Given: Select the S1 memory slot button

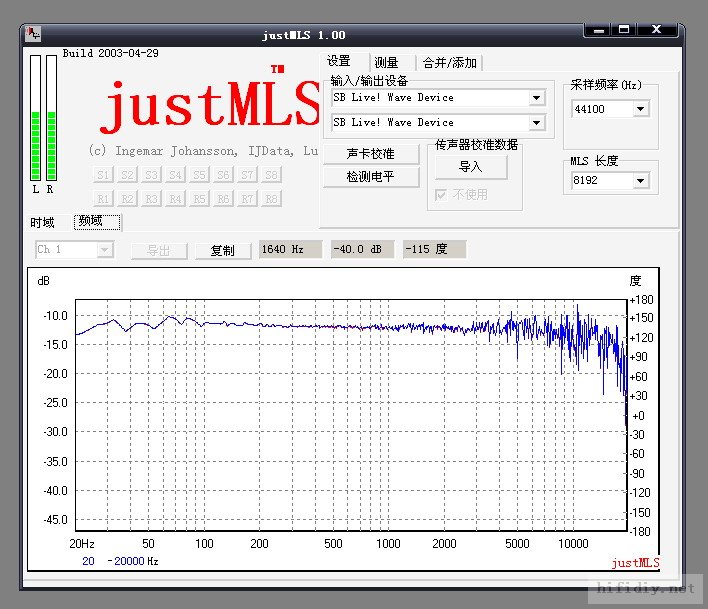Looking at the screenshot, I should (x=103, y=175).
